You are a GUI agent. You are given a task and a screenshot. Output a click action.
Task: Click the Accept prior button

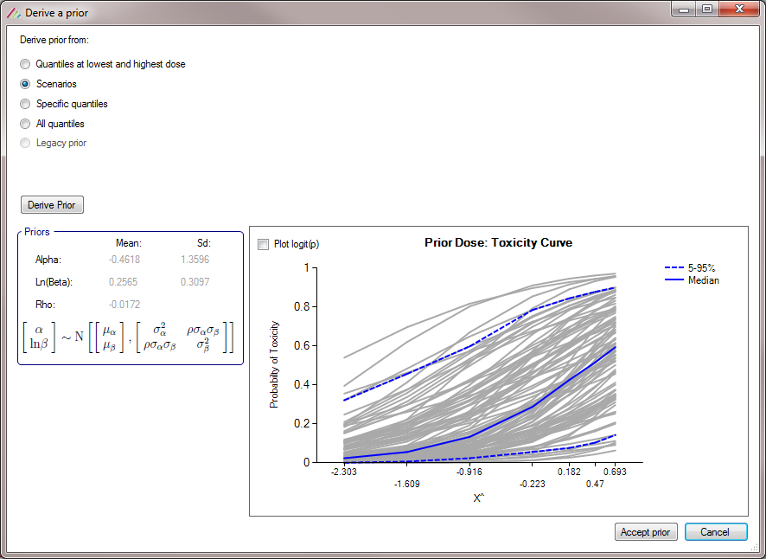(x=646, y=532)
